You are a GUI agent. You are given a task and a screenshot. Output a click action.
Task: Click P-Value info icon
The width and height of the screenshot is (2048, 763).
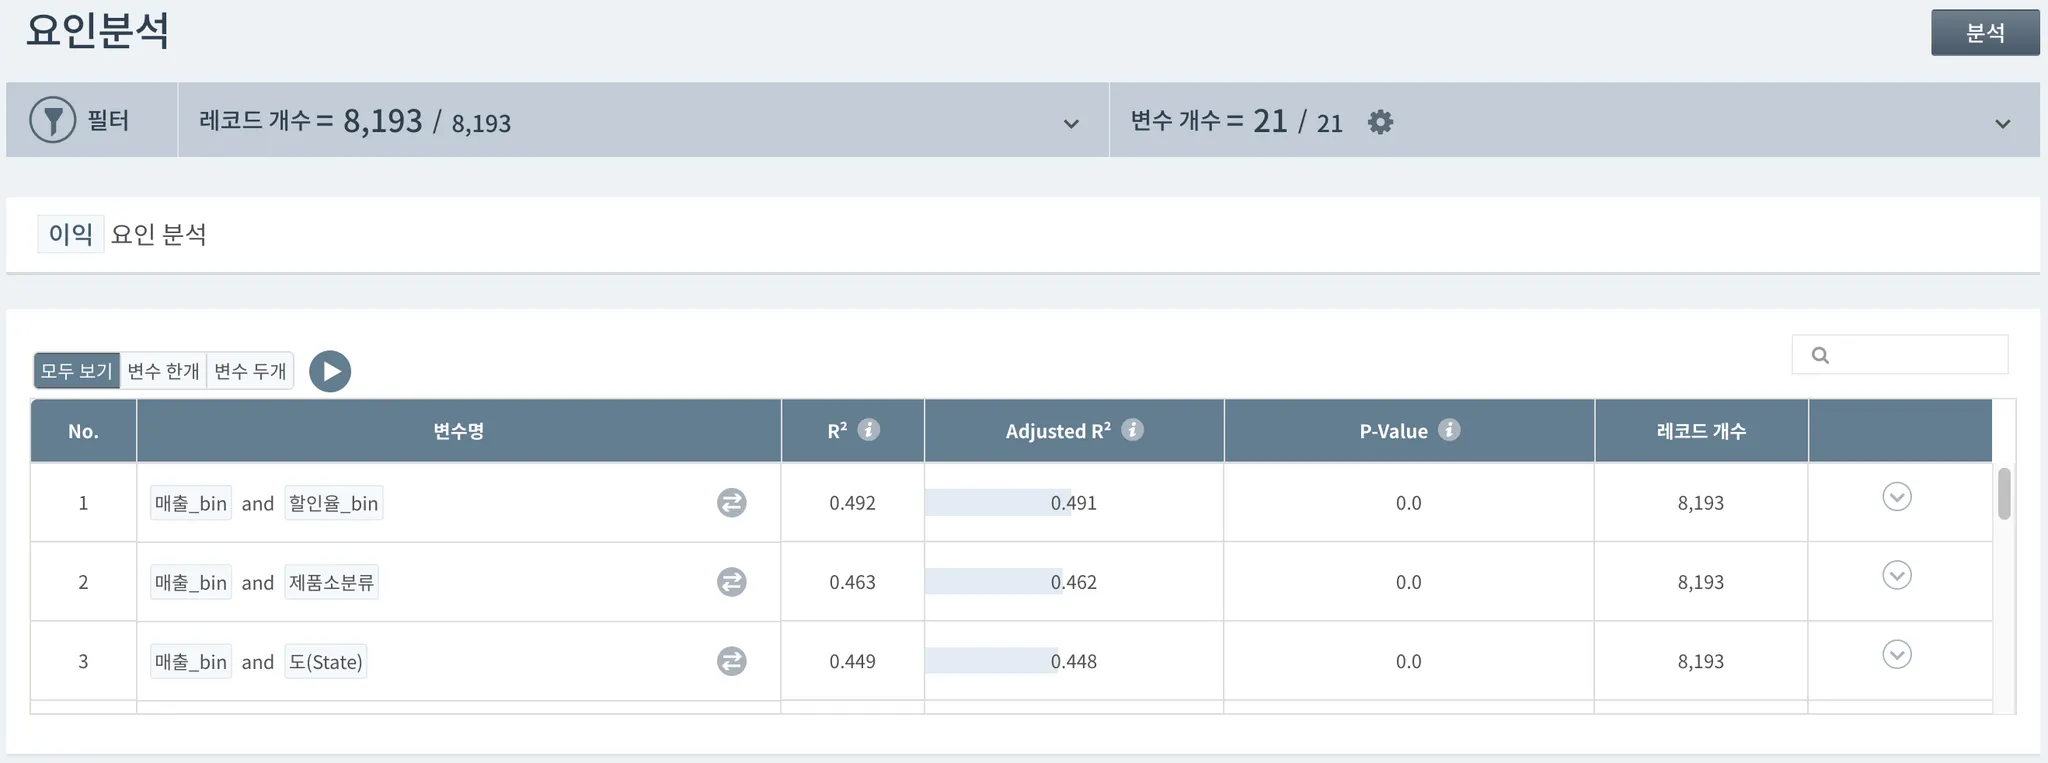1449,430
